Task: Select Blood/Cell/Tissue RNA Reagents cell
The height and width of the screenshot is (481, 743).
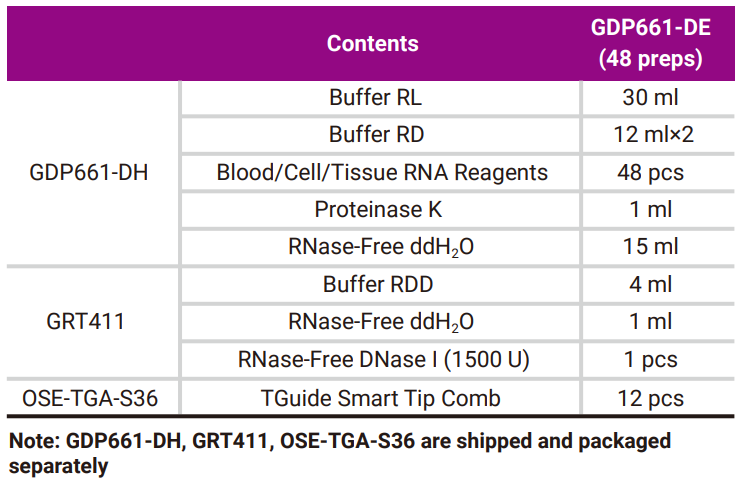Action: pos(382,172)
